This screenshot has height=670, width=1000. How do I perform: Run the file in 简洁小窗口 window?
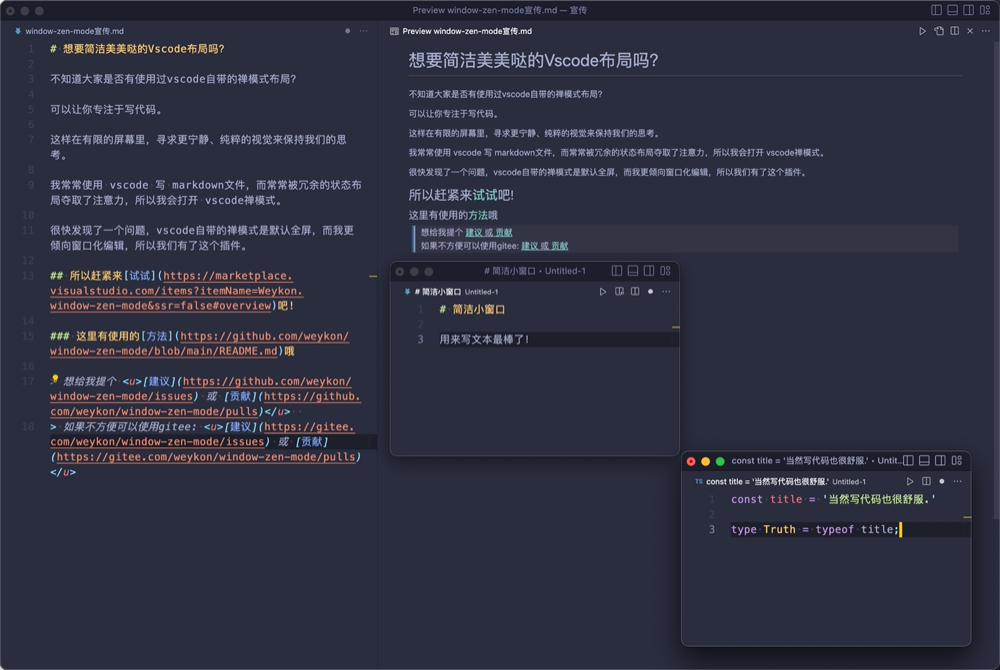602,292
